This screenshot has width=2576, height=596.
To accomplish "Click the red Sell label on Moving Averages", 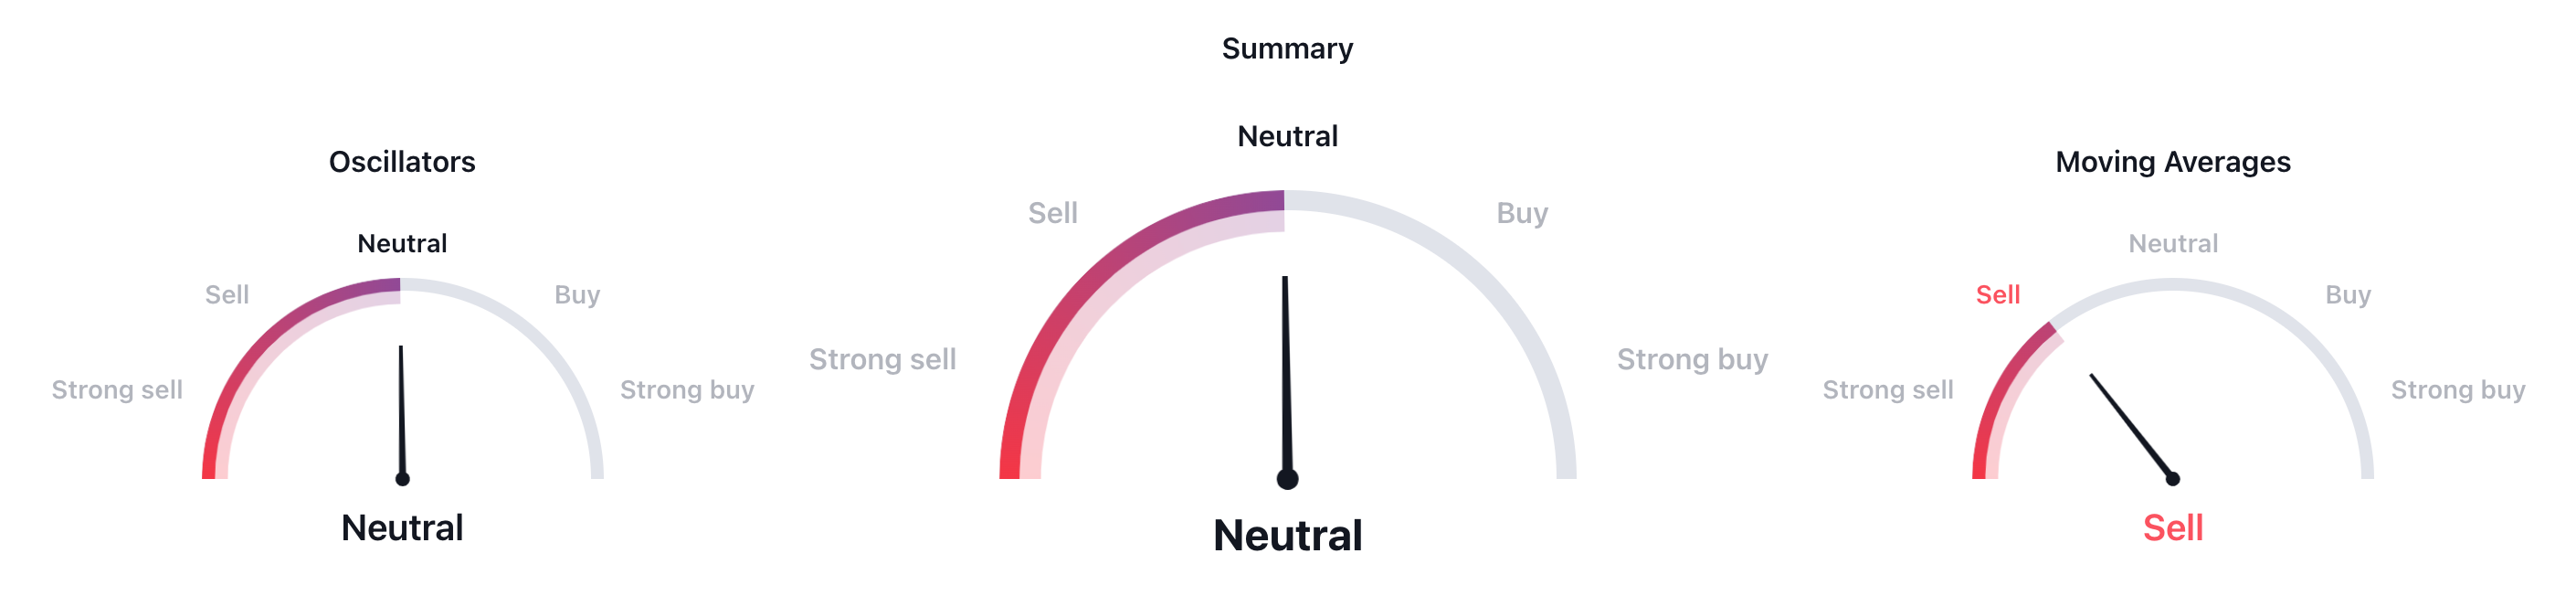I will (x=1997, y=295).
